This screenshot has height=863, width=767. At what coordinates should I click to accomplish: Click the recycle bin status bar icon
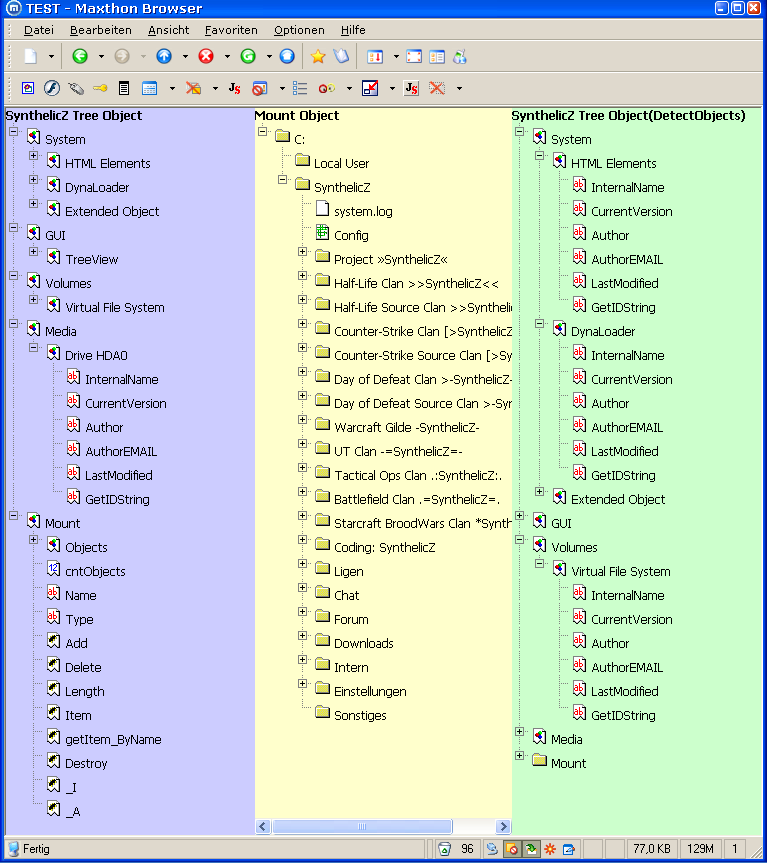coord(445,849)
